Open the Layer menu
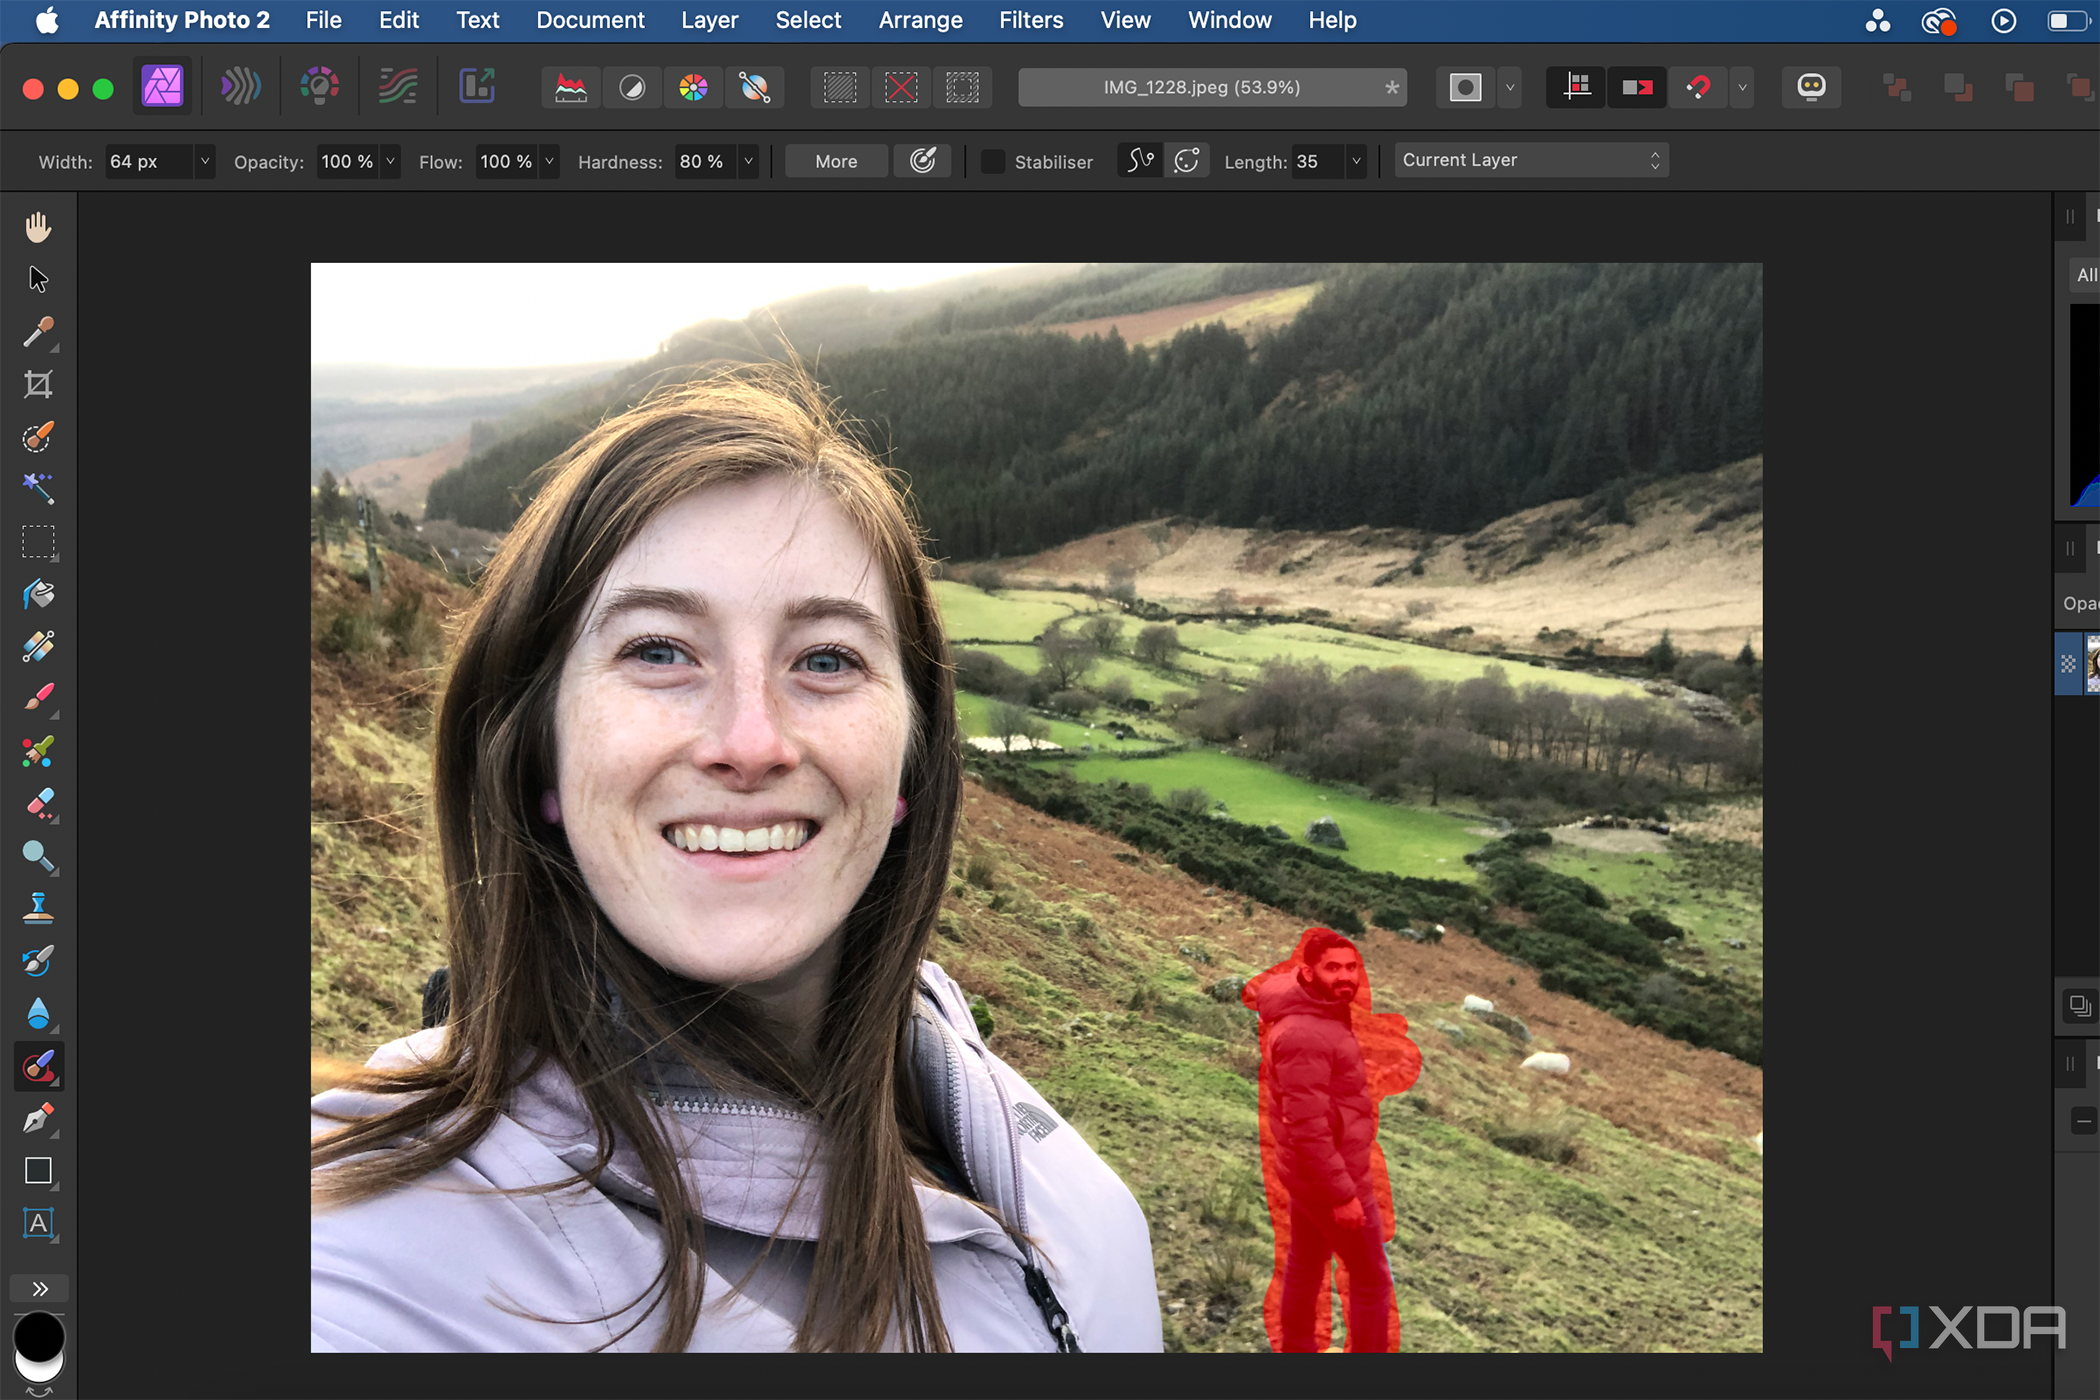Image resolution: width=2100 pixels, height=1400 pixels. pyautogui.click(x=709, y=20)
